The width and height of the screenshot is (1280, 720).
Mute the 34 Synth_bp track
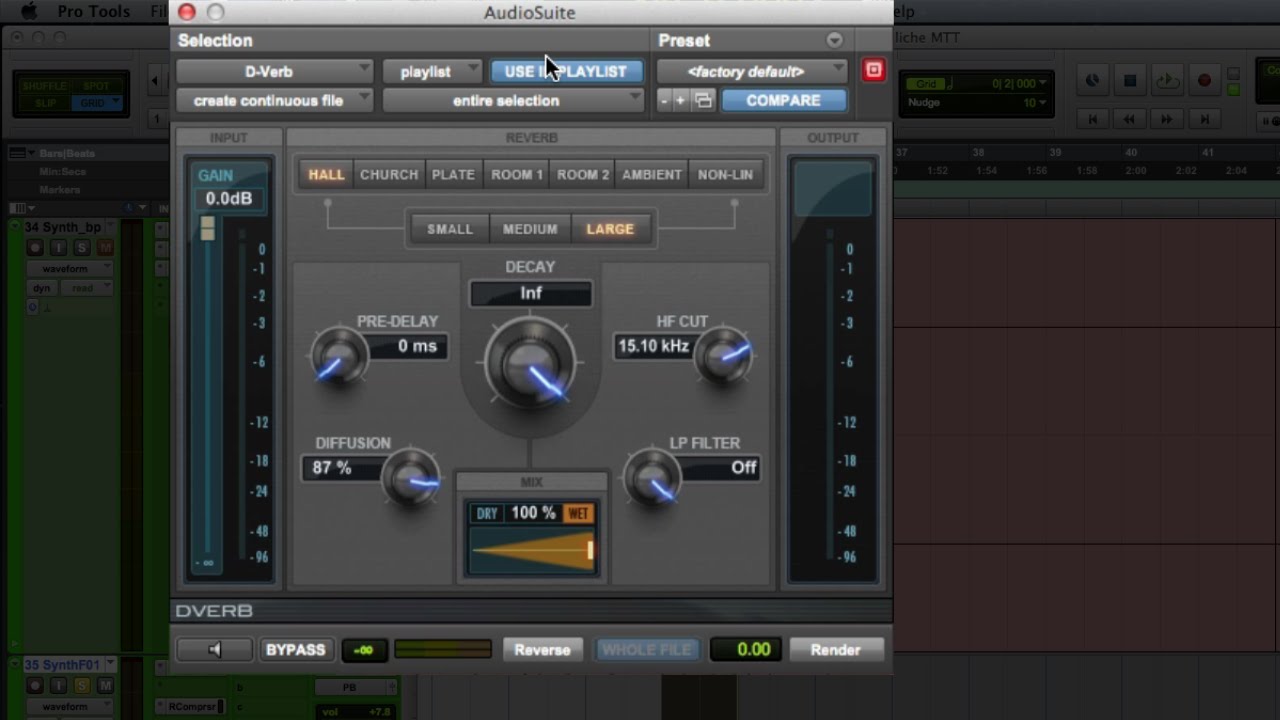[105, 248]
